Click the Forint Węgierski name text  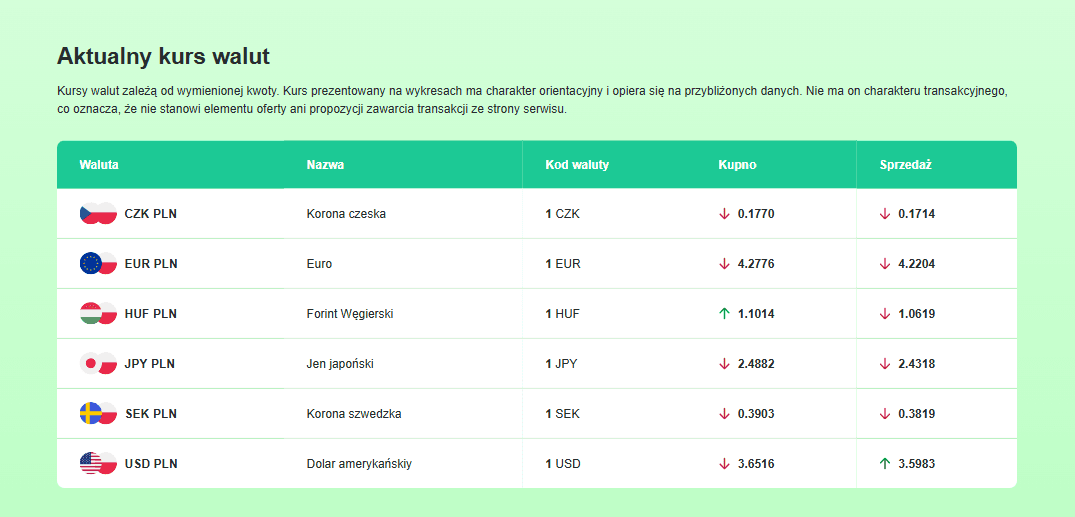click(349, 313)
